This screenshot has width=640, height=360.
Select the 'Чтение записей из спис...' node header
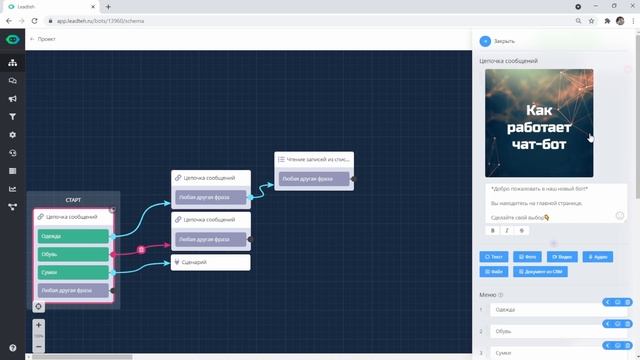click(x=314, y=160)
